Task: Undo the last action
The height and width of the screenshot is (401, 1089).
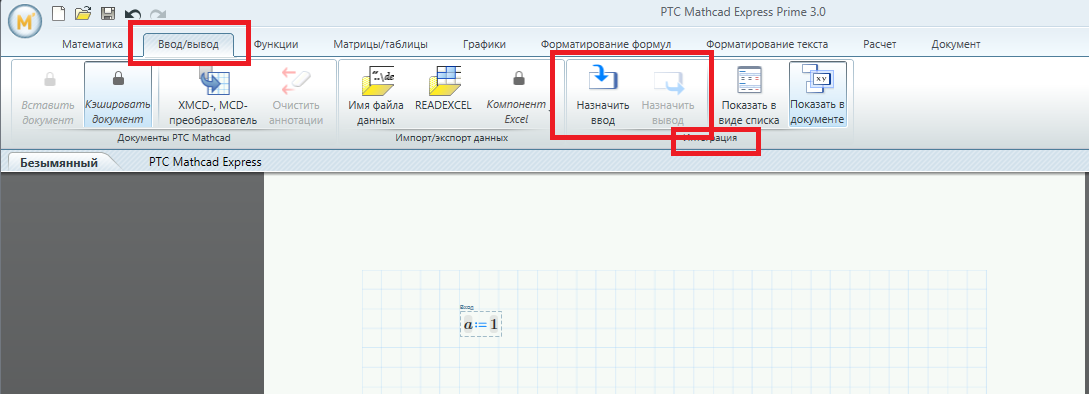Action: 133,13
